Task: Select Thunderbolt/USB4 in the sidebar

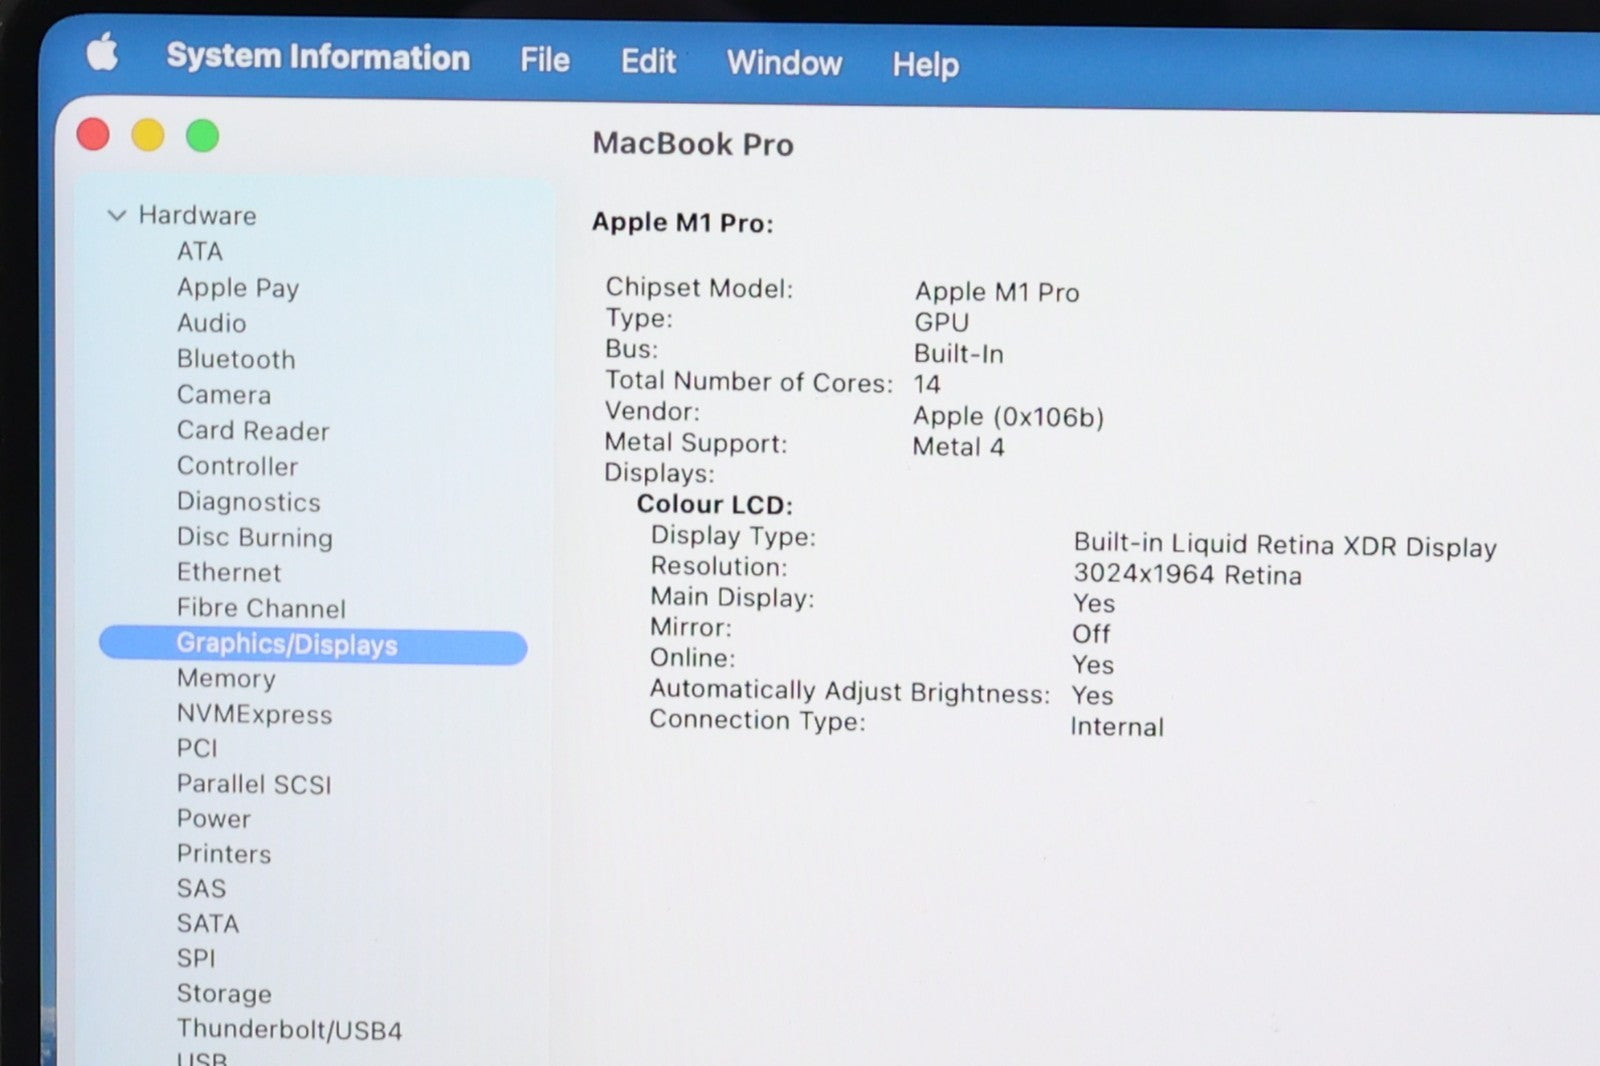Action: coord(289,1030)
